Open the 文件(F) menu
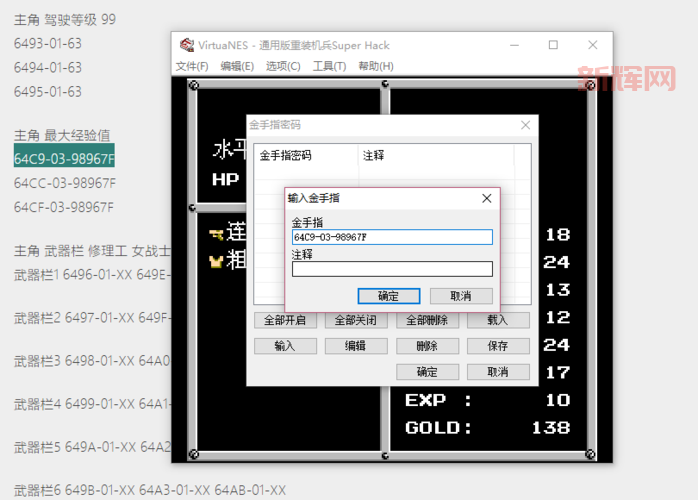This screenshot has height=500, width=698. [x=192, y=66]
